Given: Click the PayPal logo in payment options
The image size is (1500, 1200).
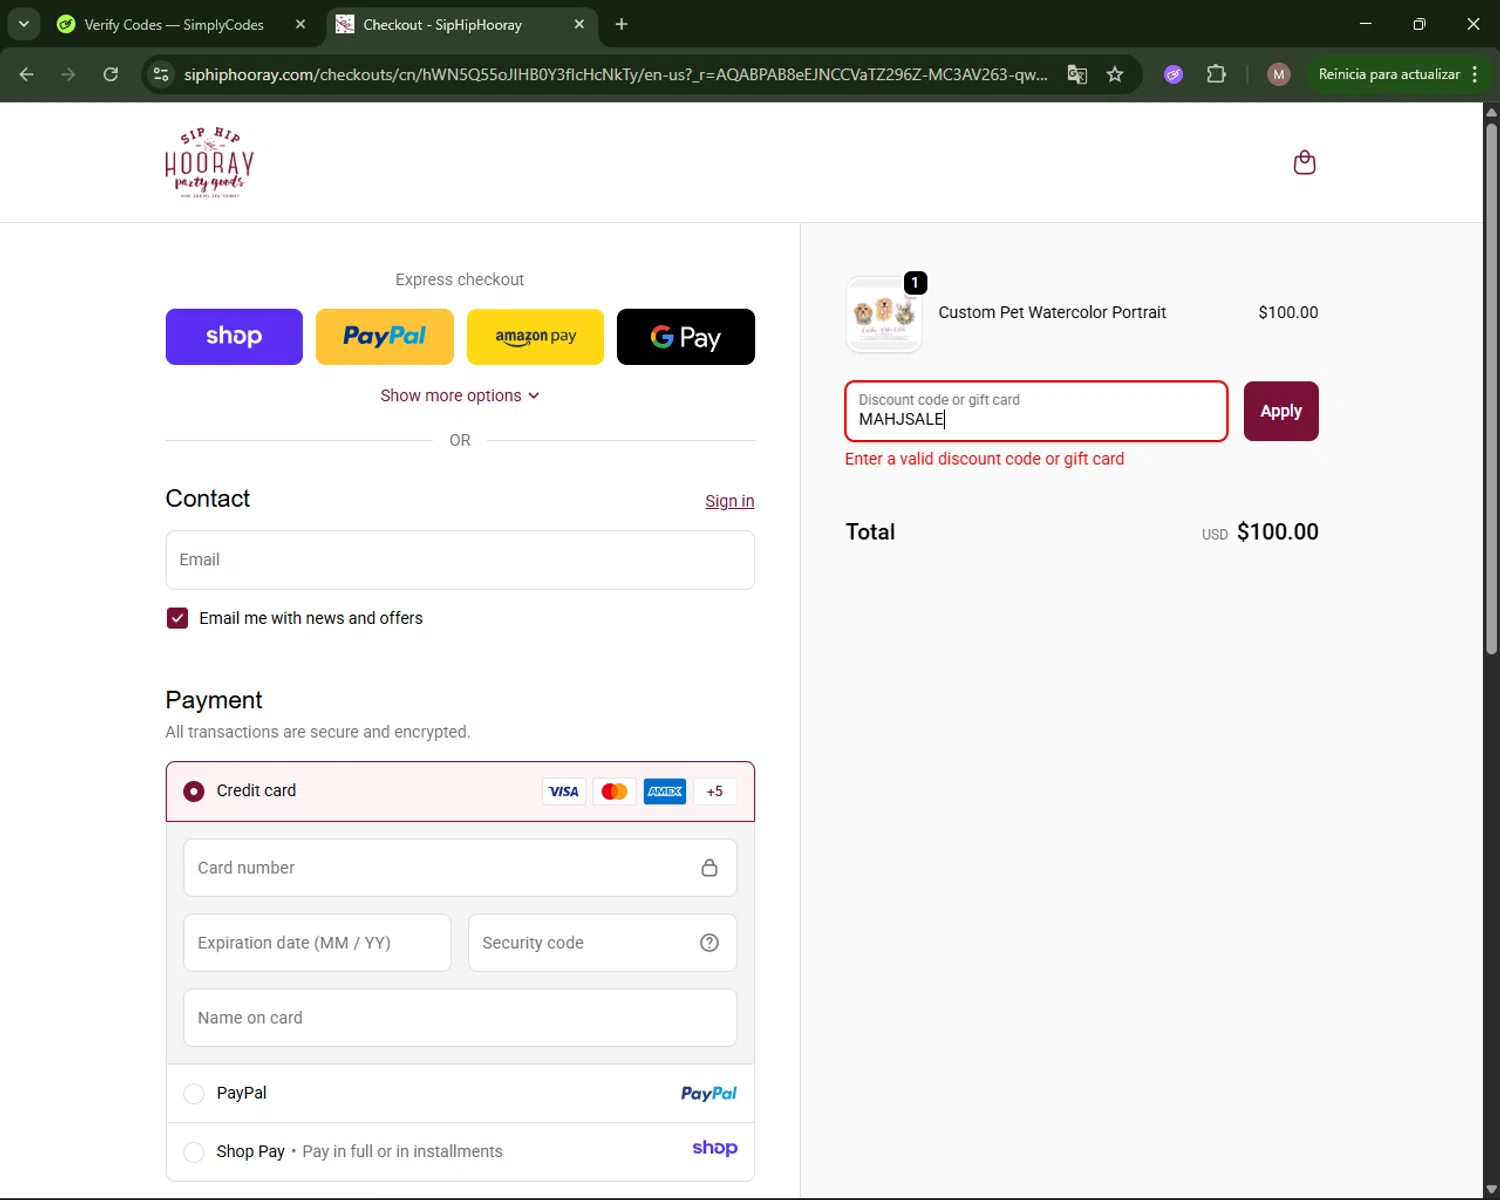Looking at the screenshot, I should tap(709, 1093).
